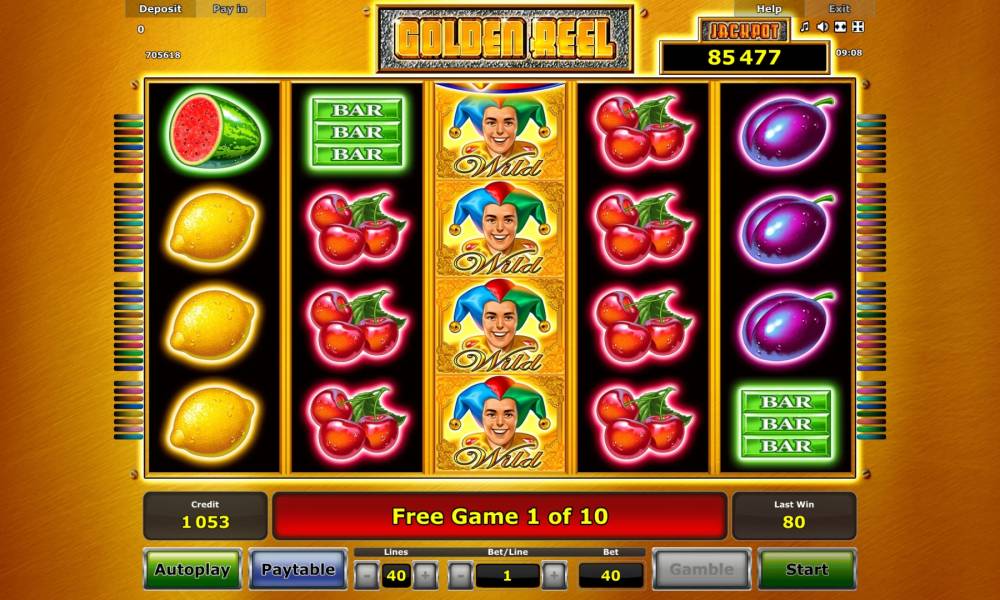
Task: Toggle the widescreen view icon
Action: point(841,27)
